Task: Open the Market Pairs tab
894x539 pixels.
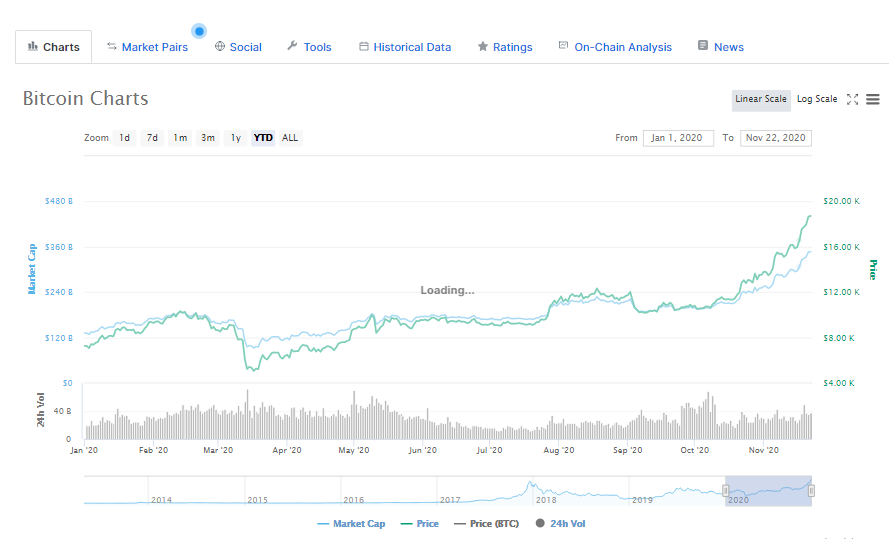Action: point(147,47)
